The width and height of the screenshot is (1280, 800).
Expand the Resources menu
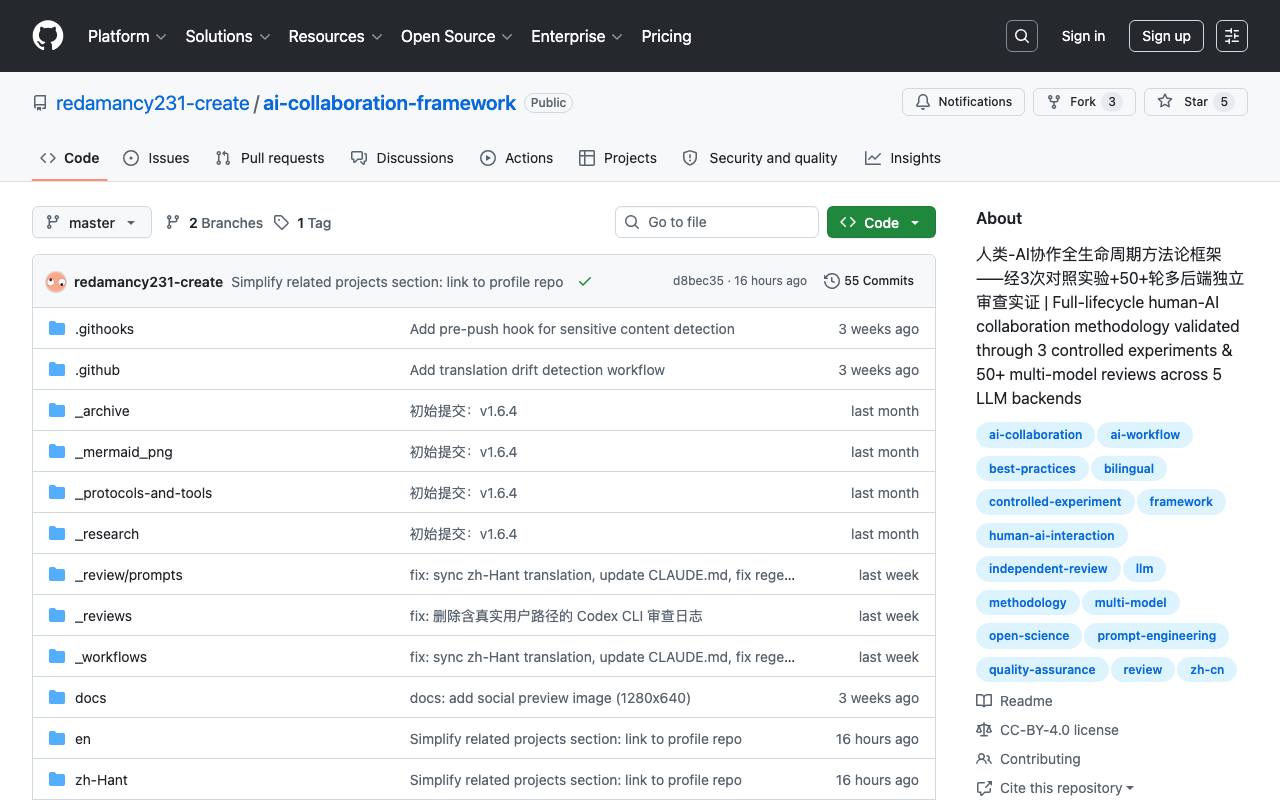(335, 36)
